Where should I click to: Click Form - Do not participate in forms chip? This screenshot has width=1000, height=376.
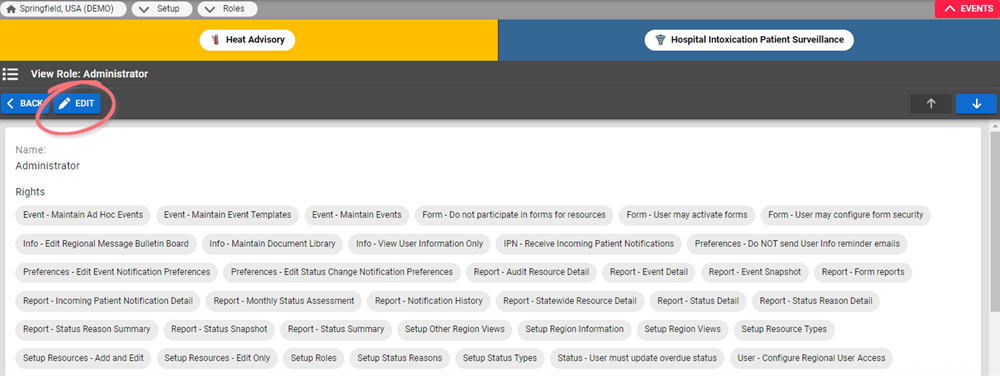(514, 215)
